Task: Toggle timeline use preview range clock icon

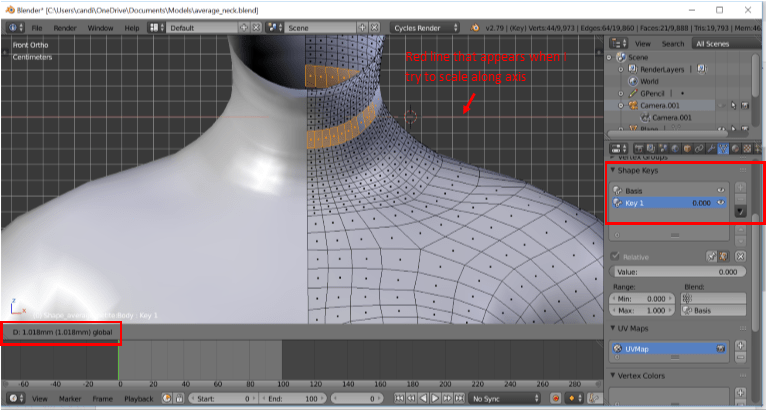Action: pyautogui.click(x=167, y=398)
